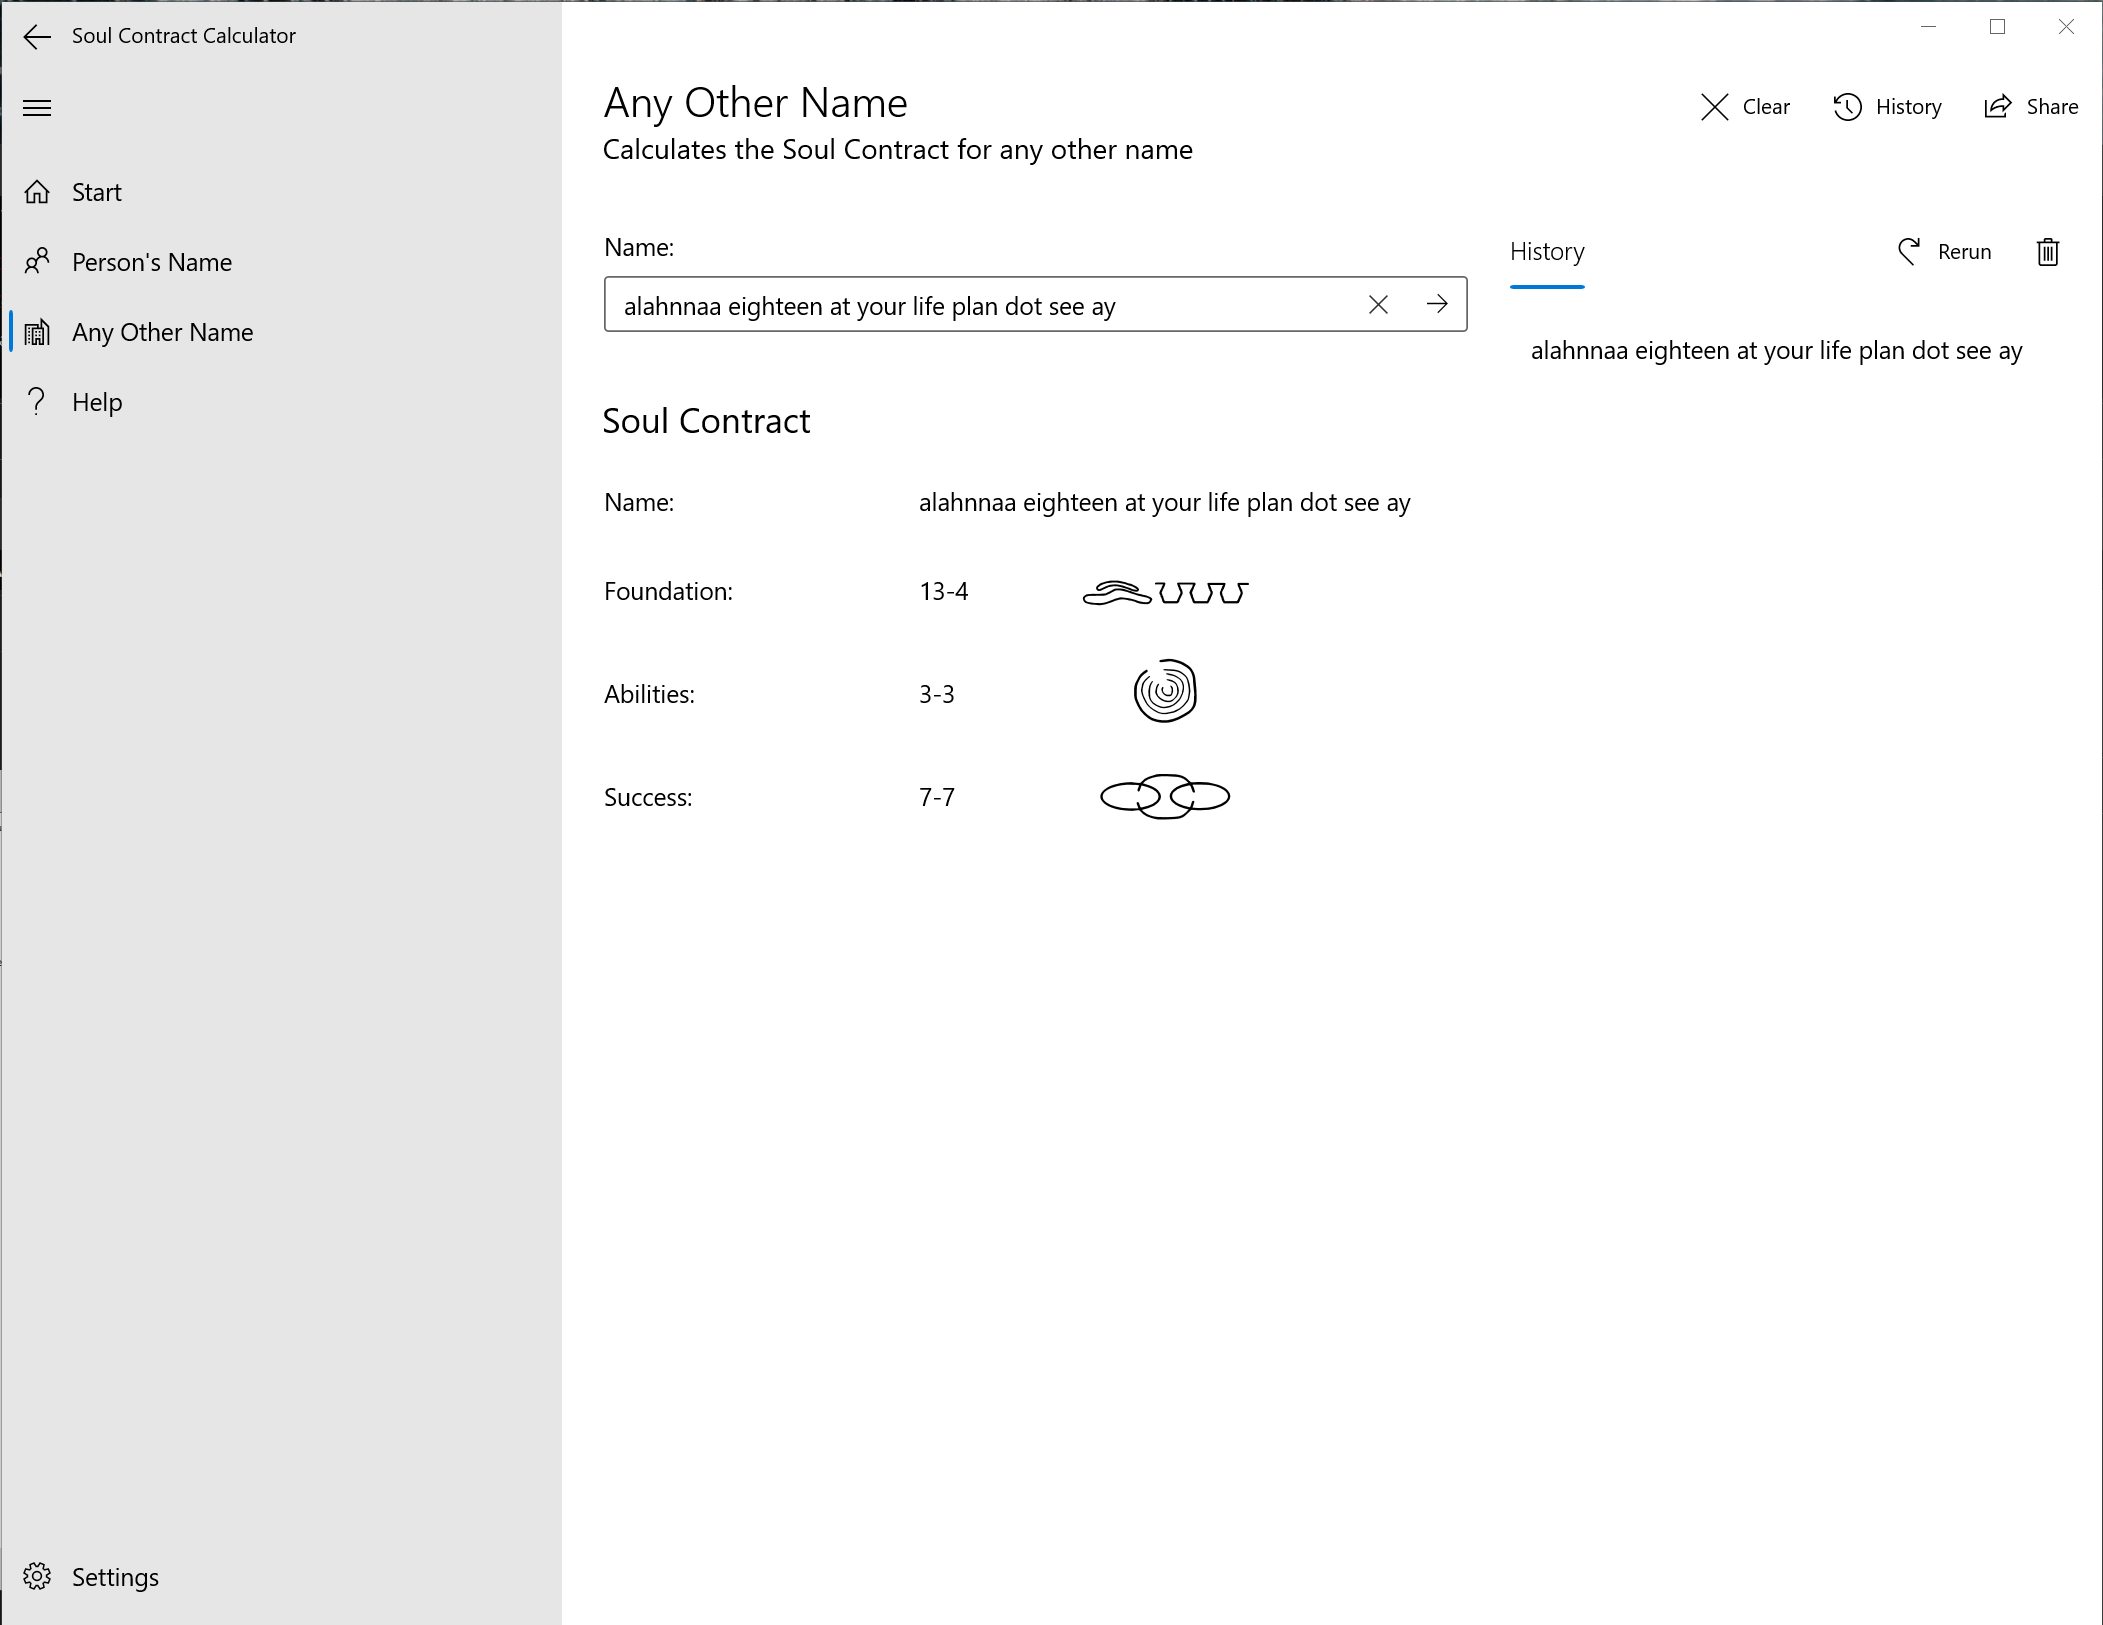Select the History tab header
The height and width of the screenshot is (1625, 2103).
pos(1547,252)
